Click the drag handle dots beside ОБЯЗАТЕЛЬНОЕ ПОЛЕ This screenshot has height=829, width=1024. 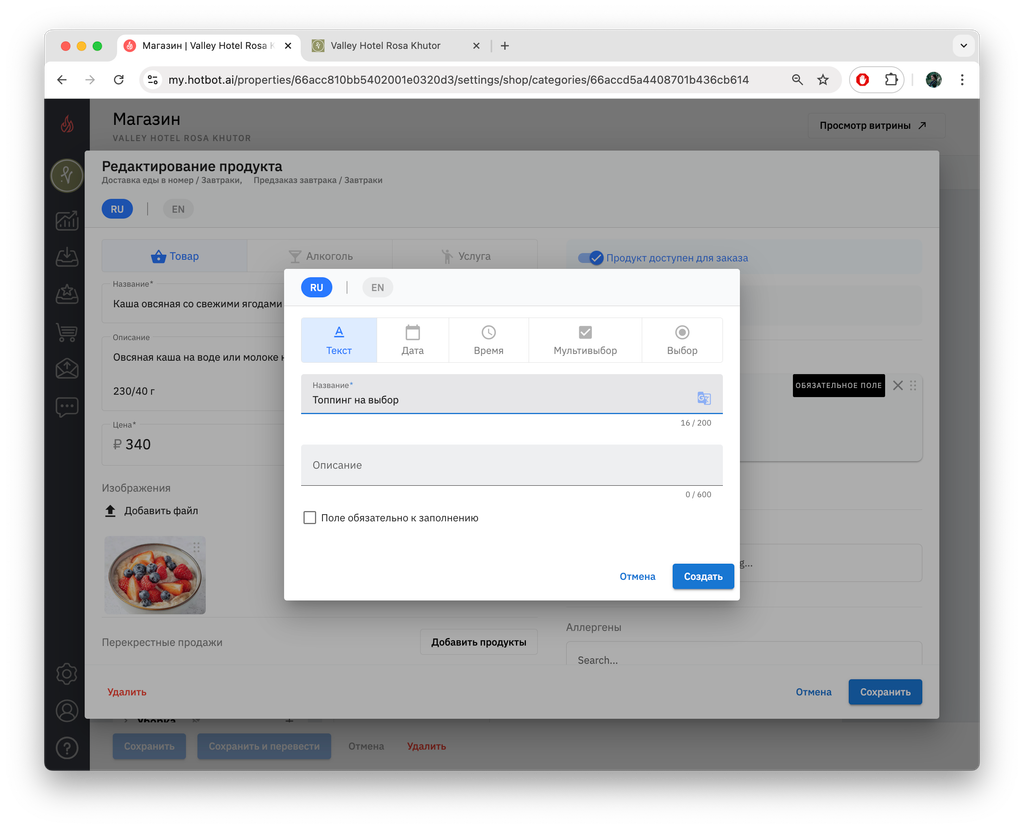[913, 385]
